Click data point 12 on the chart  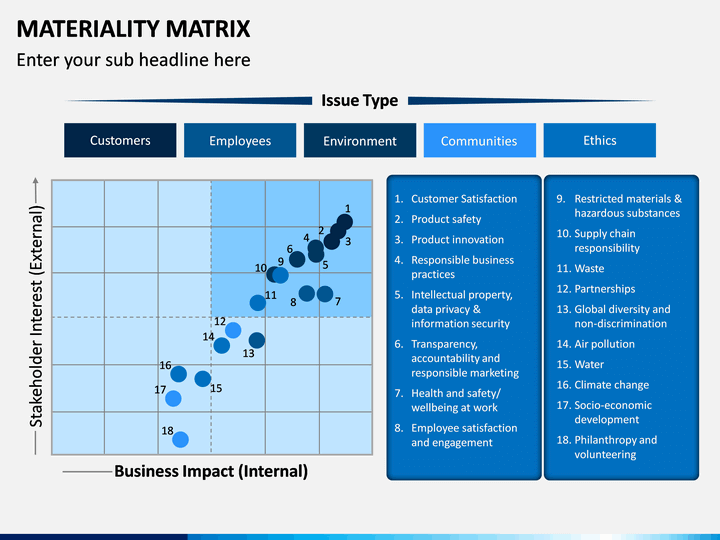(233, 330)
